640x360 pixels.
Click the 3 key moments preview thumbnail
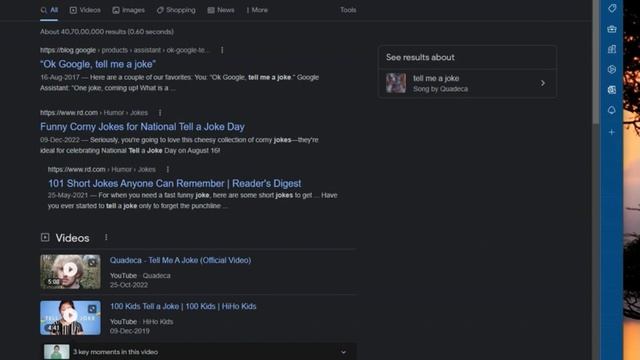click(x=56, y=352)
